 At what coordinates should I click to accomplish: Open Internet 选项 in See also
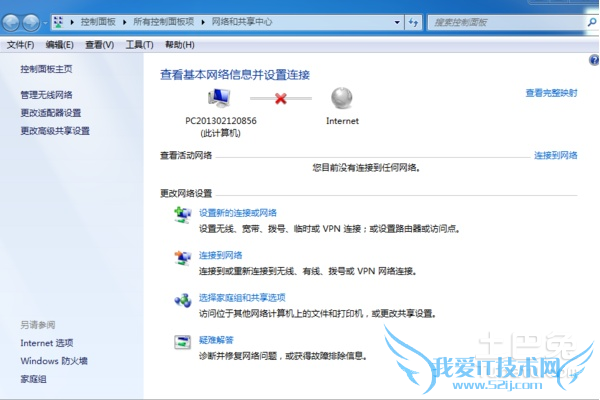pos(47,343)
